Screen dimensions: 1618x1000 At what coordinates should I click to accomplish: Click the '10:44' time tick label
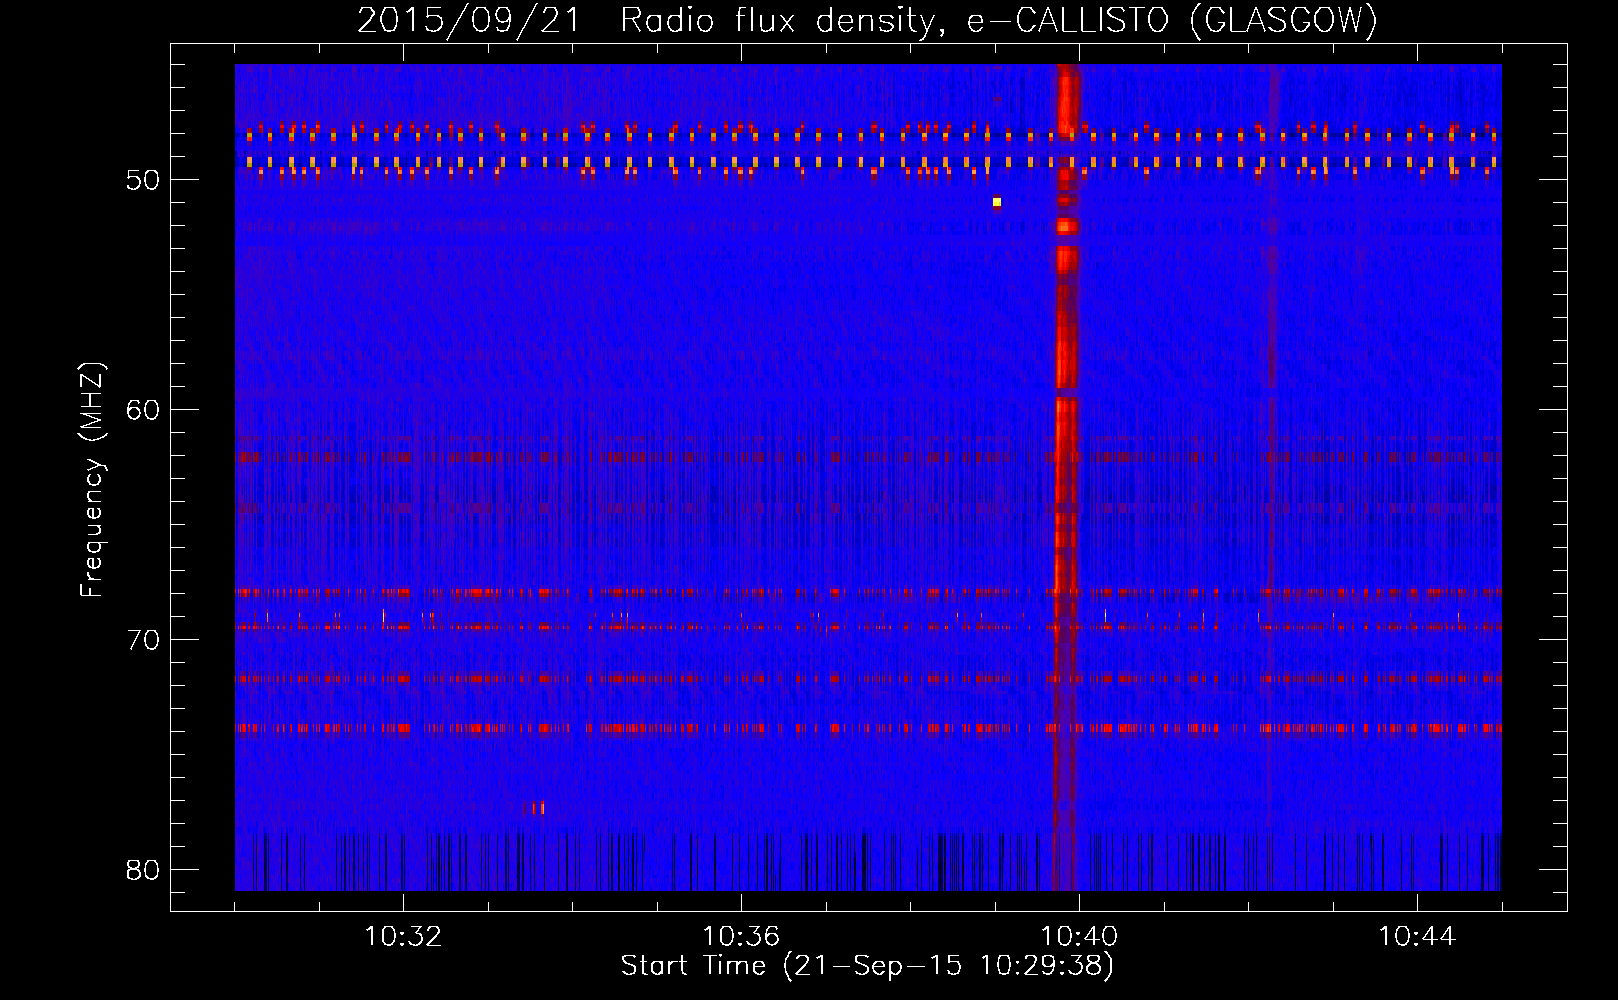coord(1417,936)
